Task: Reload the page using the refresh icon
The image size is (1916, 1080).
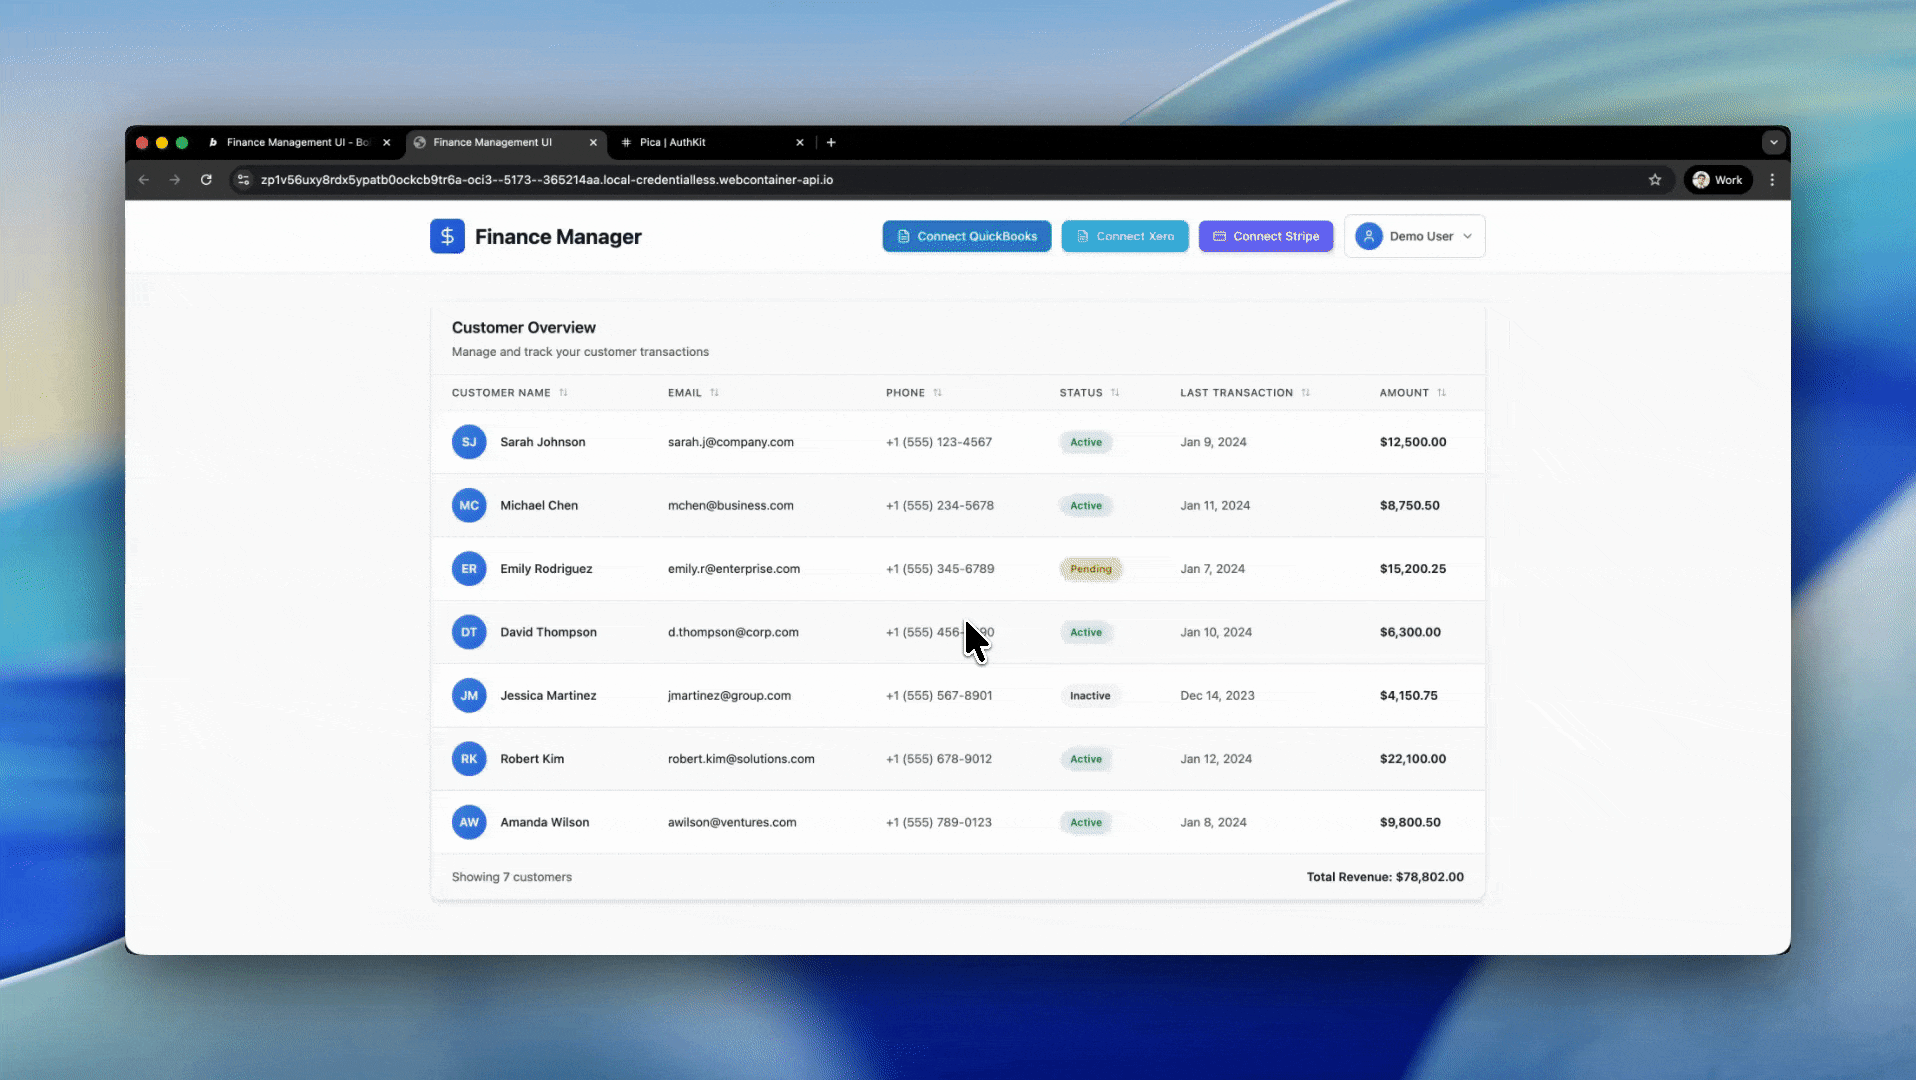Action: click(x=206, y=180)
